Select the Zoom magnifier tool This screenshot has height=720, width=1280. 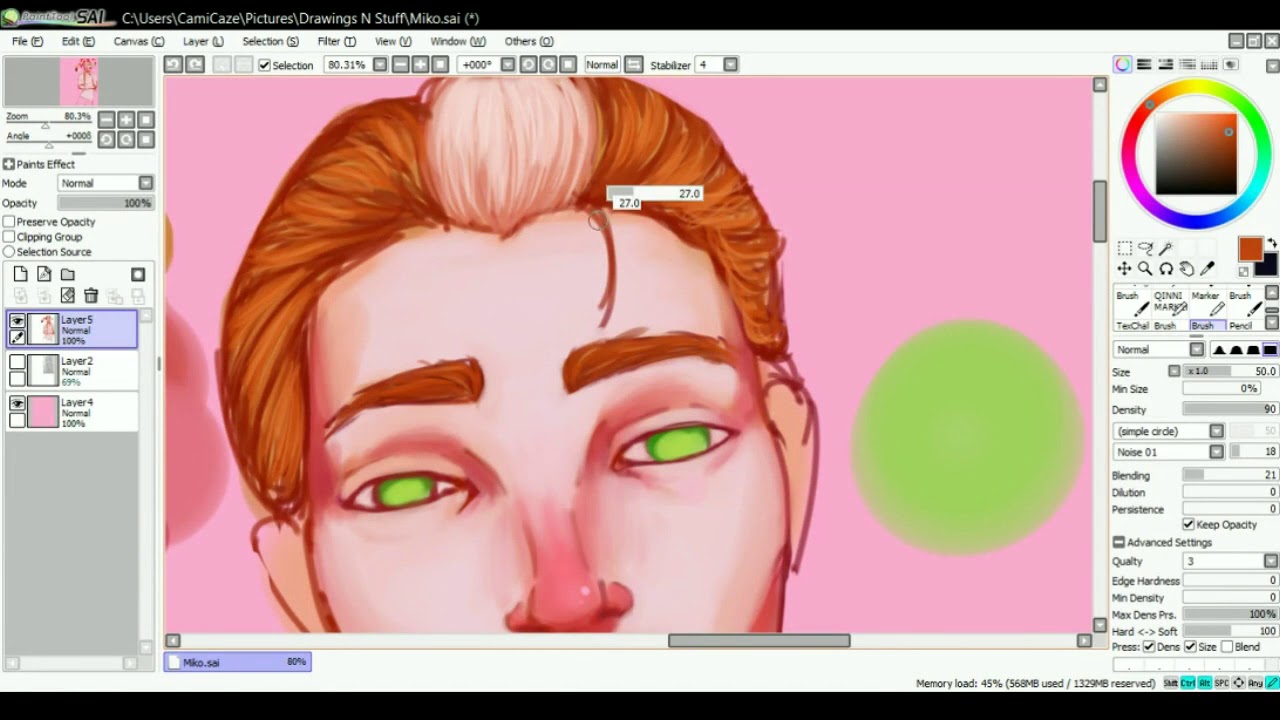pyautogui.click(x=1146, y=269)
